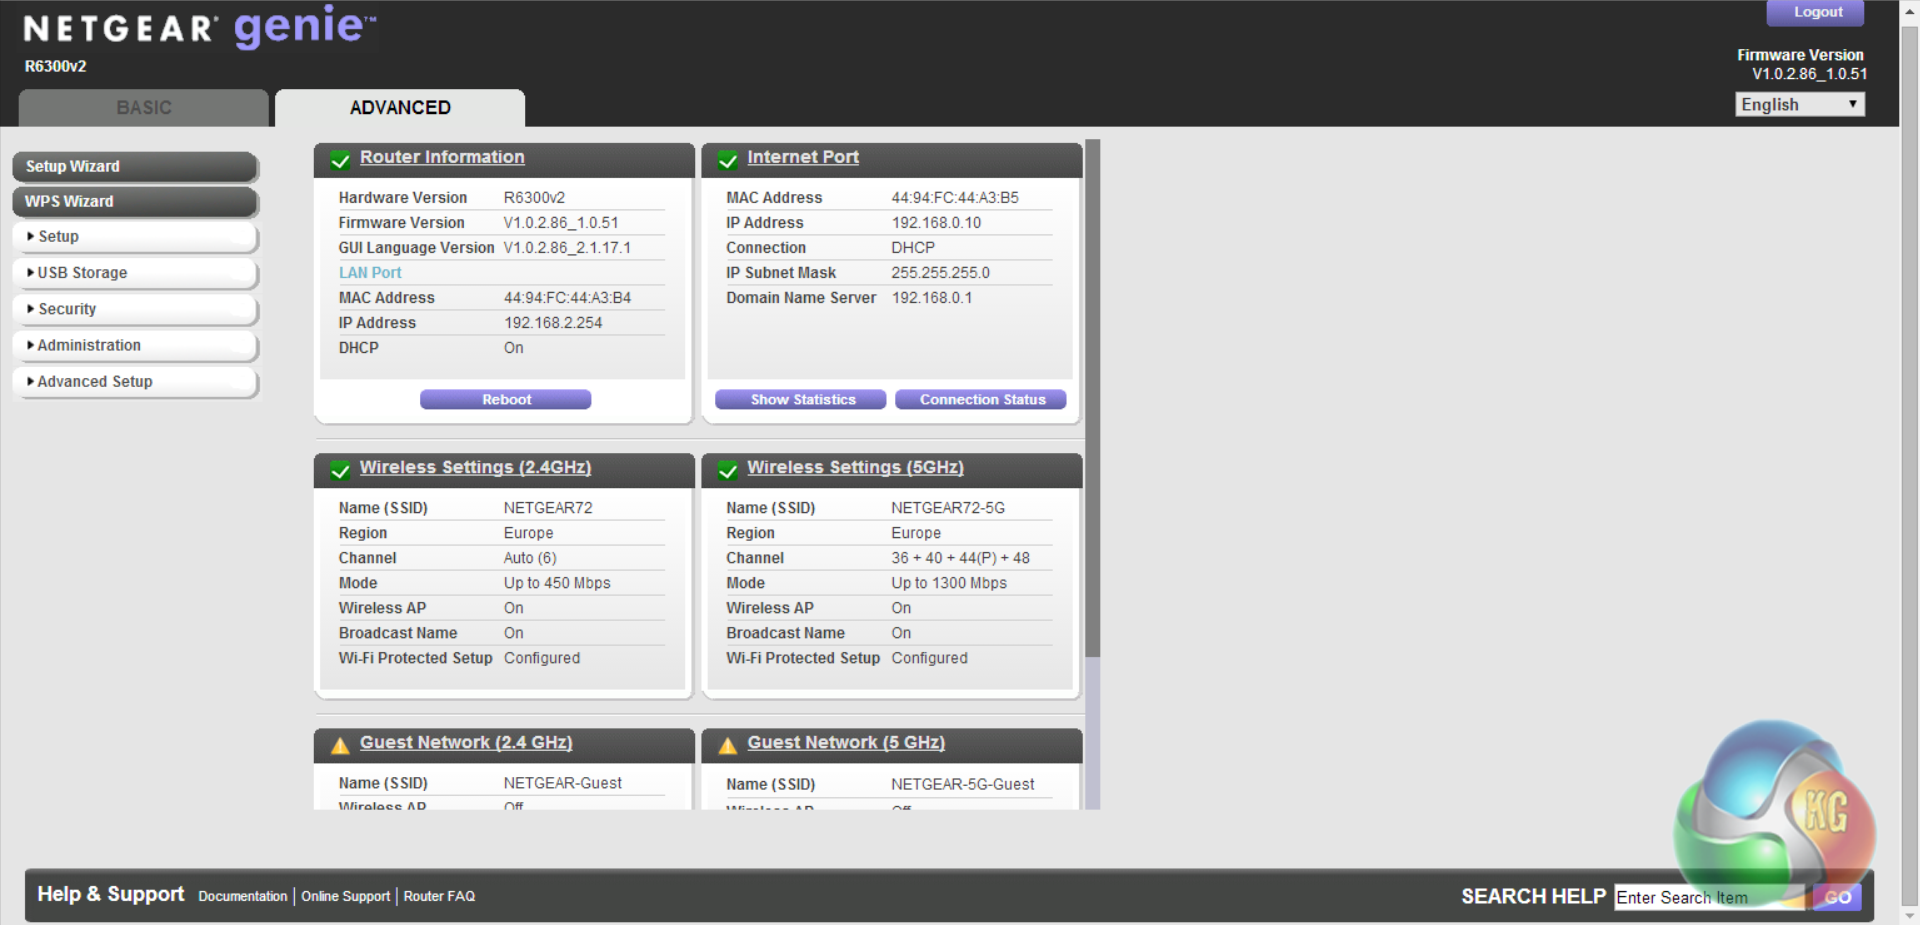Expand the Setup menu section
The width and height of the screenshot is (1920, 925).
pos(136,237)
